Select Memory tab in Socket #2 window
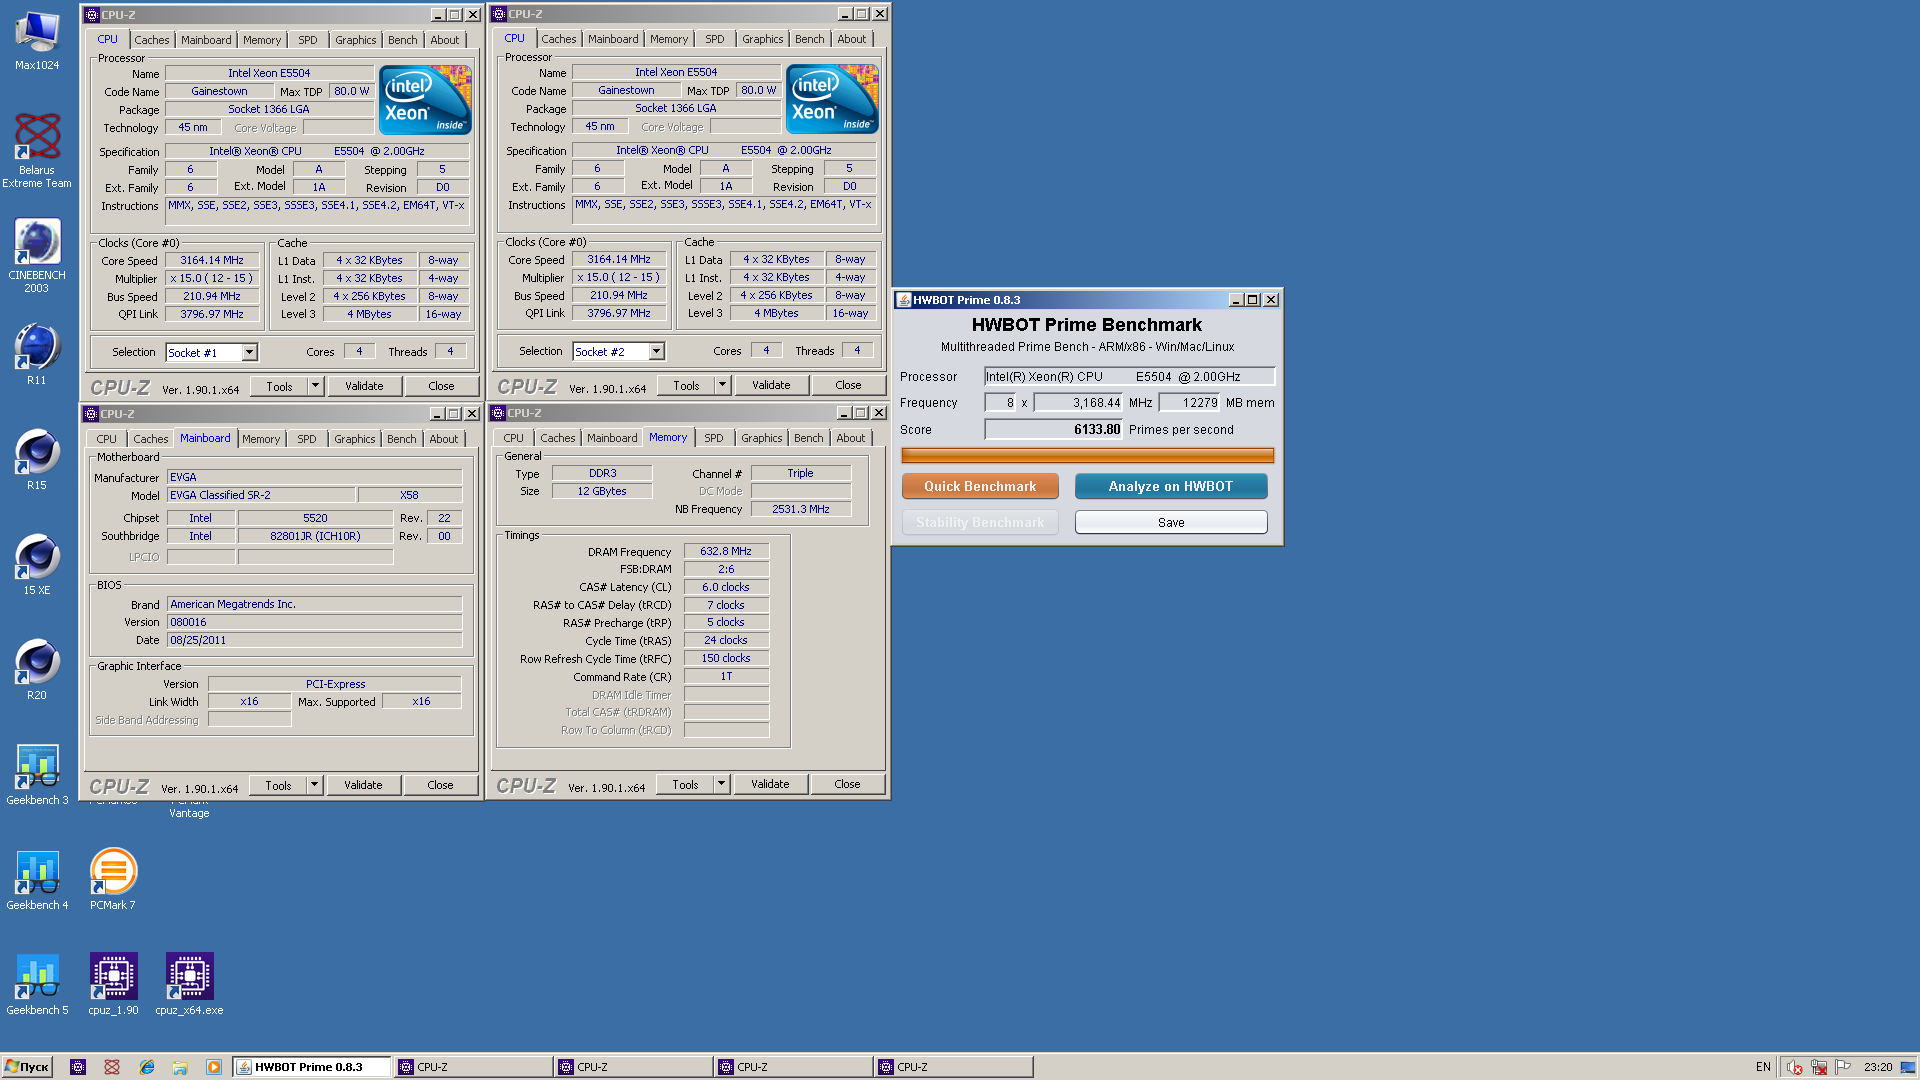1920x1080 pixels. coord(669,39)
